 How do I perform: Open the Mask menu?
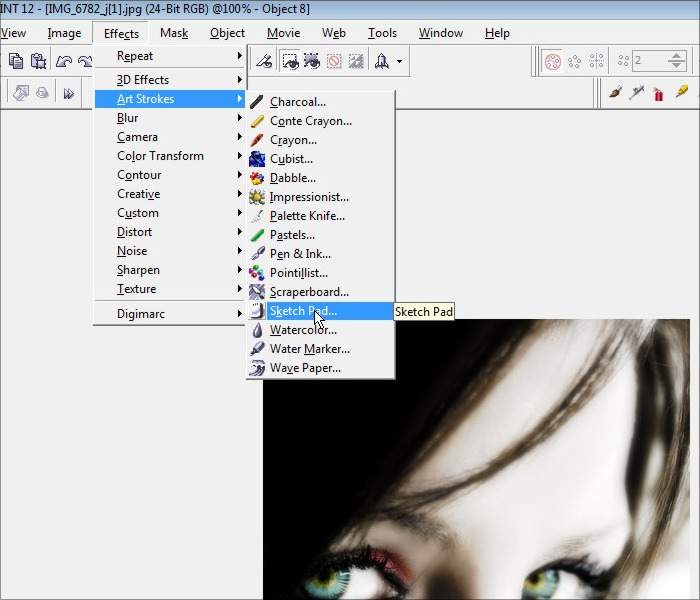coord(174,33)
